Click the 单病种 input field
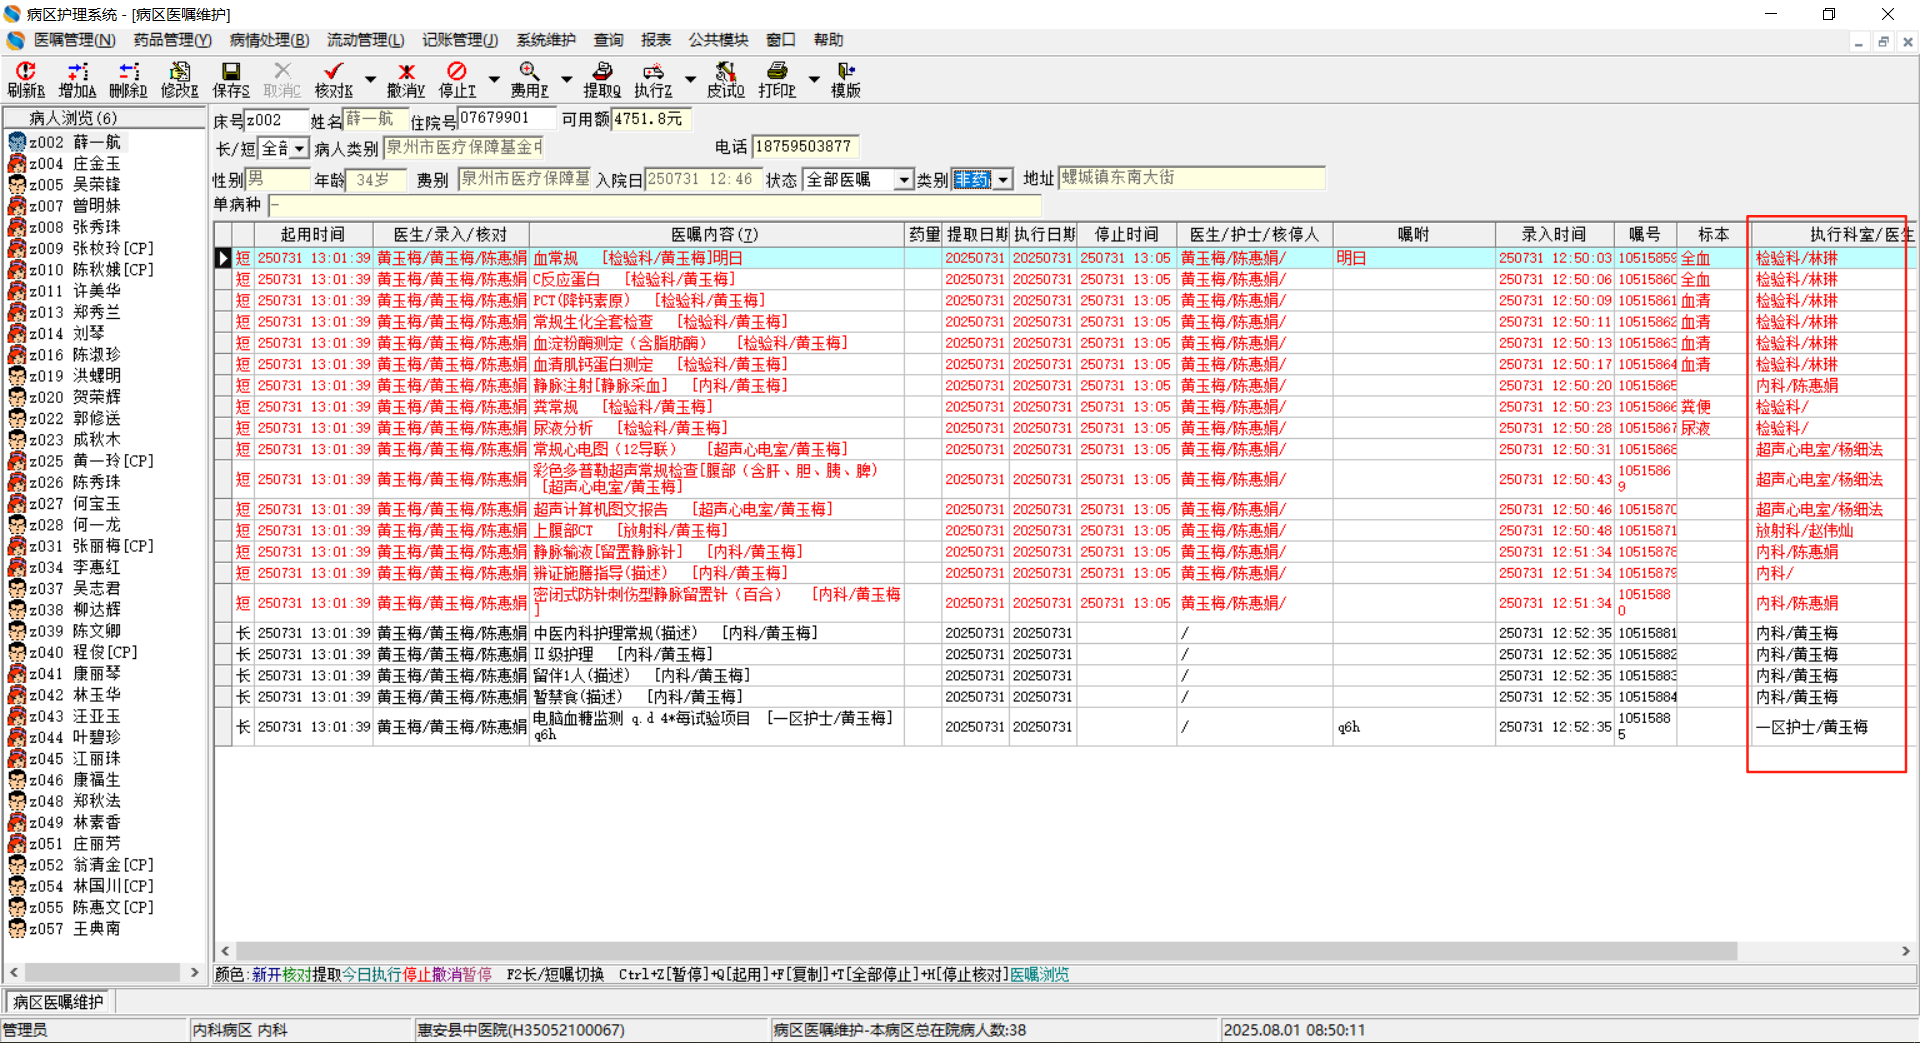 point(654,205)
